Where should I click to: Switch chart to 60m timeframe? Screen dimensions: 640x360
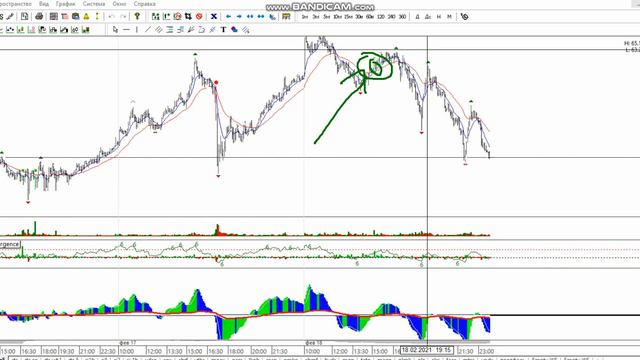(x=370, y=17)
